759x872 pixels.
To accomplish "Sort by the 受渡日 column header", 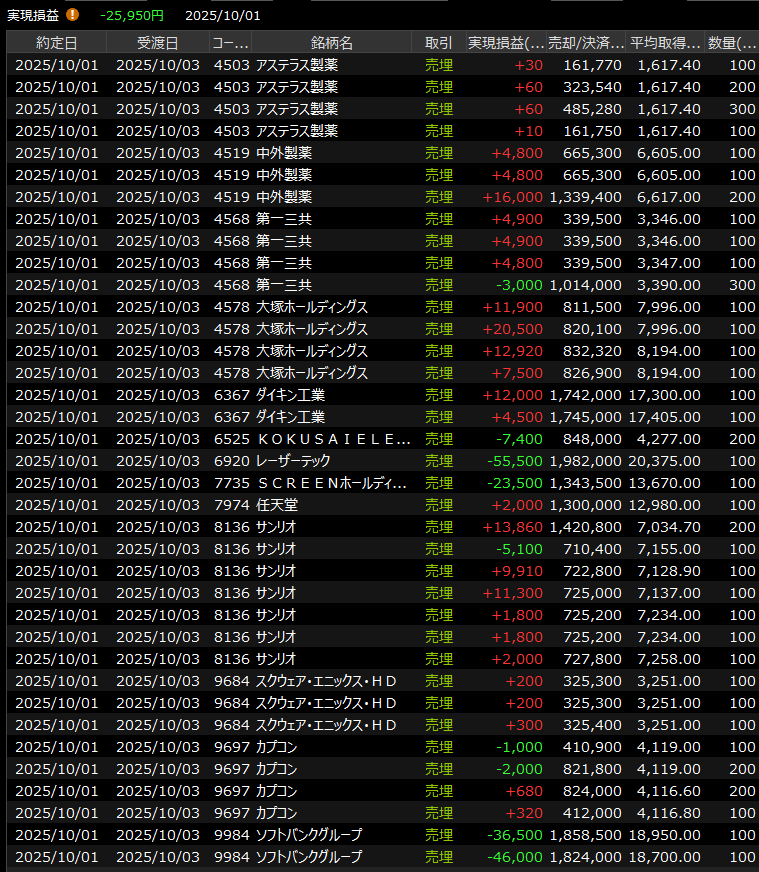I will (x=158, y=42).
